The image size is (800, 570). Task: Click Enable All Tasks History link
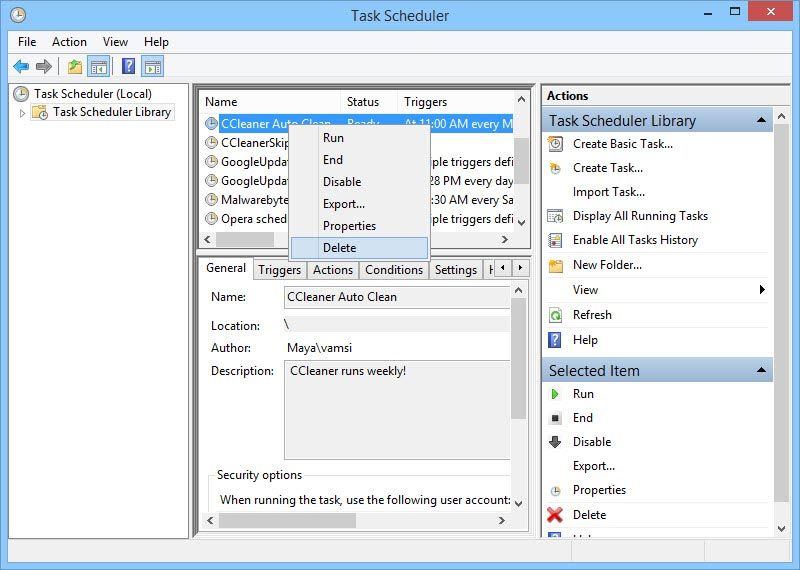pos(635,240)
